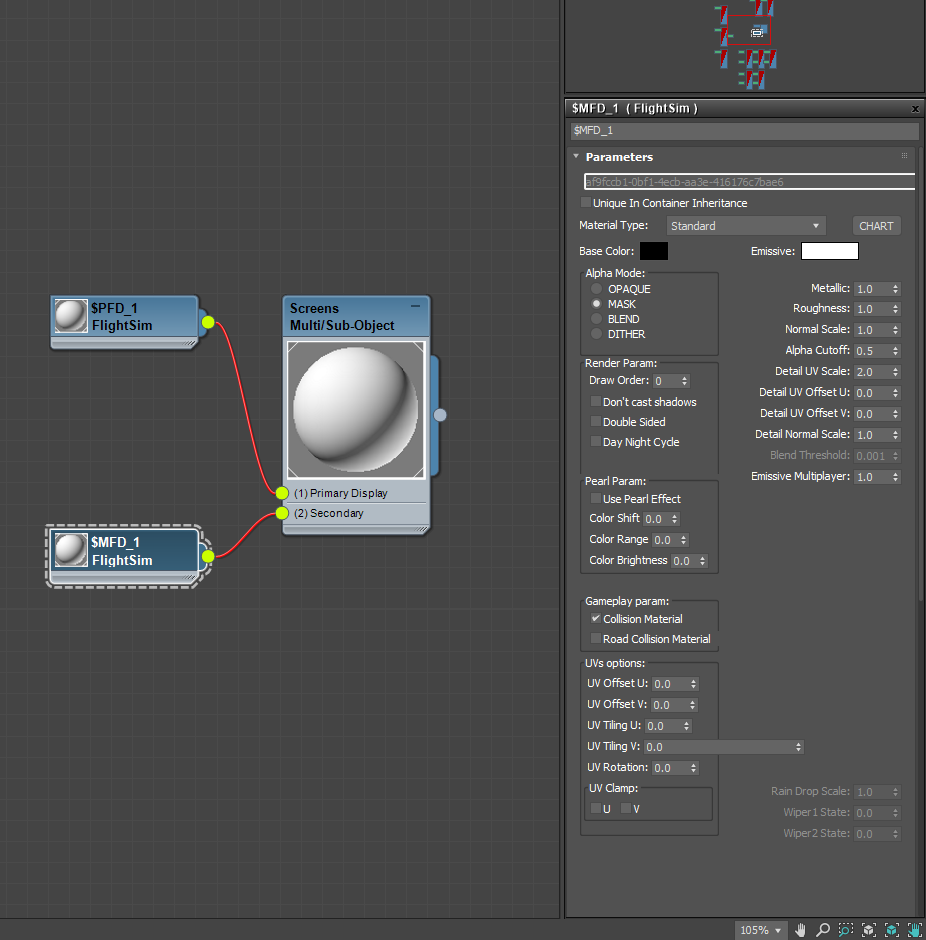926x940 pixels.
Task: Click the UV Offset V spinner arrows
Action: [x=693, y=705]
